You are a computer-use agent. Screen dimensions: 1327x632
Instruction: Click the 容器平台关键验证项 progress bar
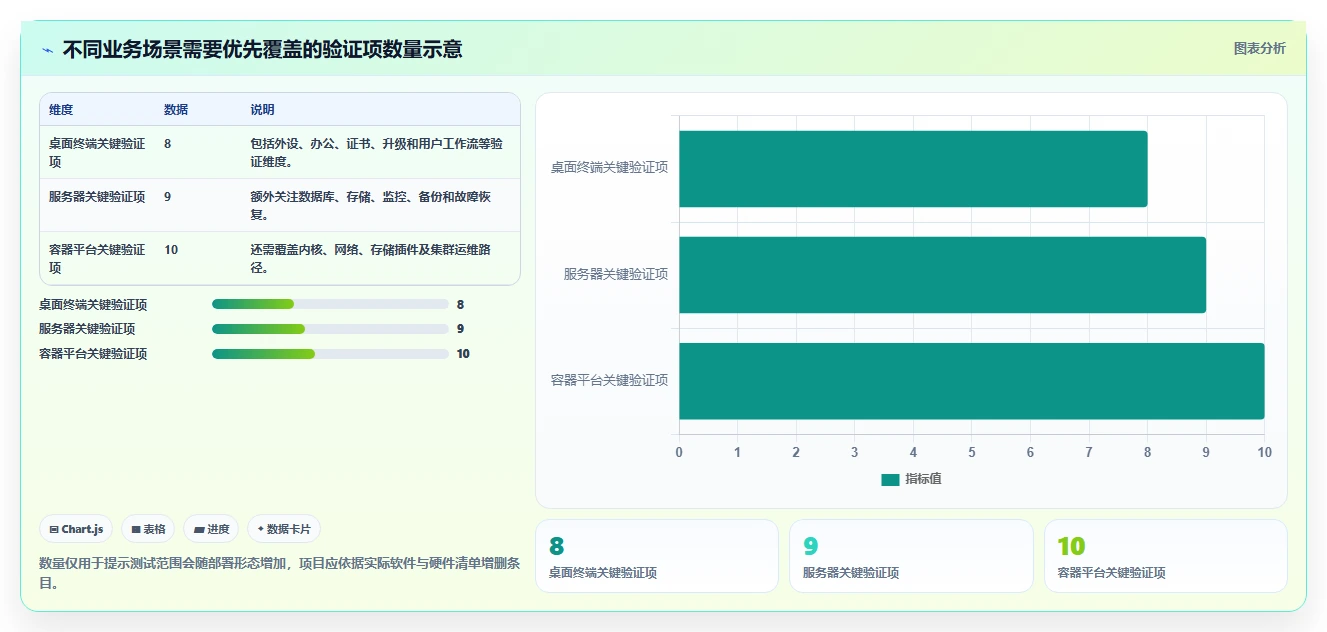330,354
